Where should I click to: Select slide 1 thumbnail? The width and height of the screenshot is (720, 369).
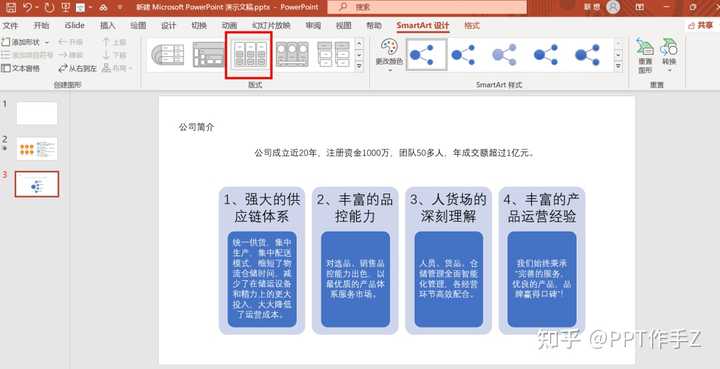tap(37, 113)
